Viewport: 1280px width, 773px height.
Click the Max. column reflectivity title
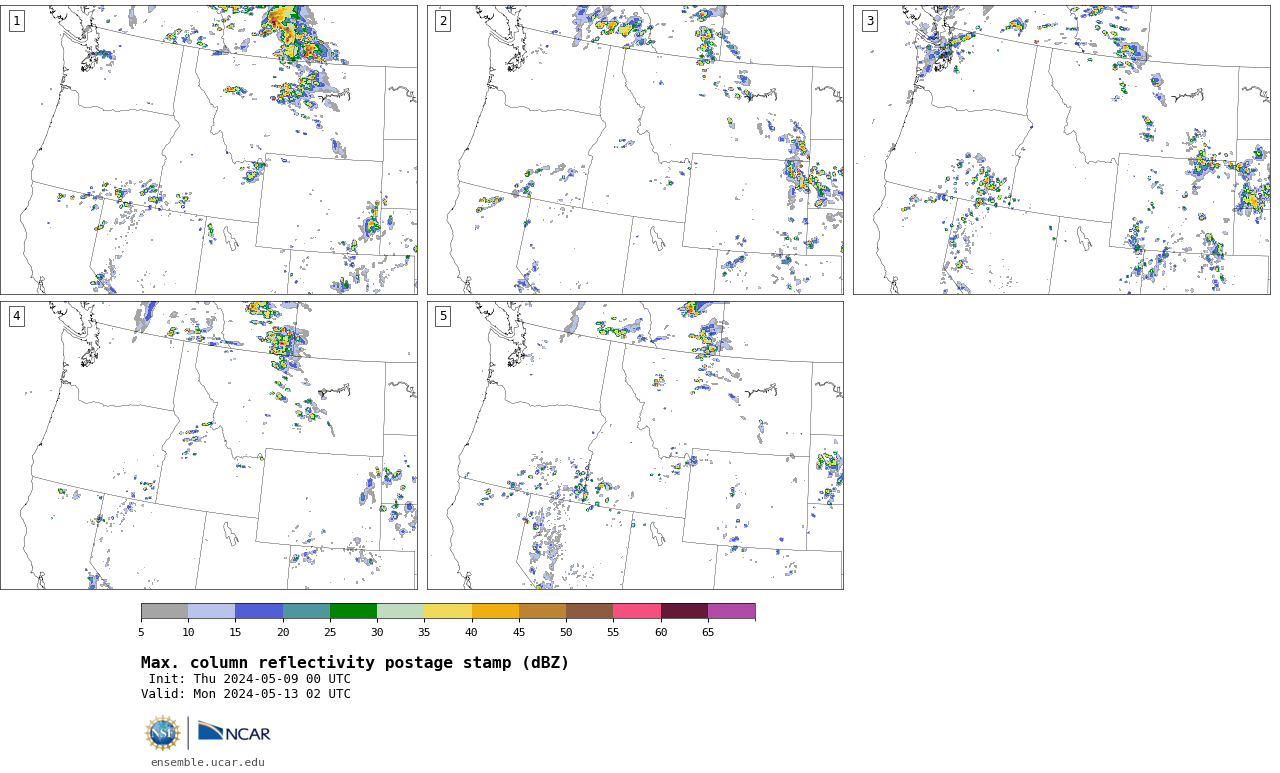355,663
